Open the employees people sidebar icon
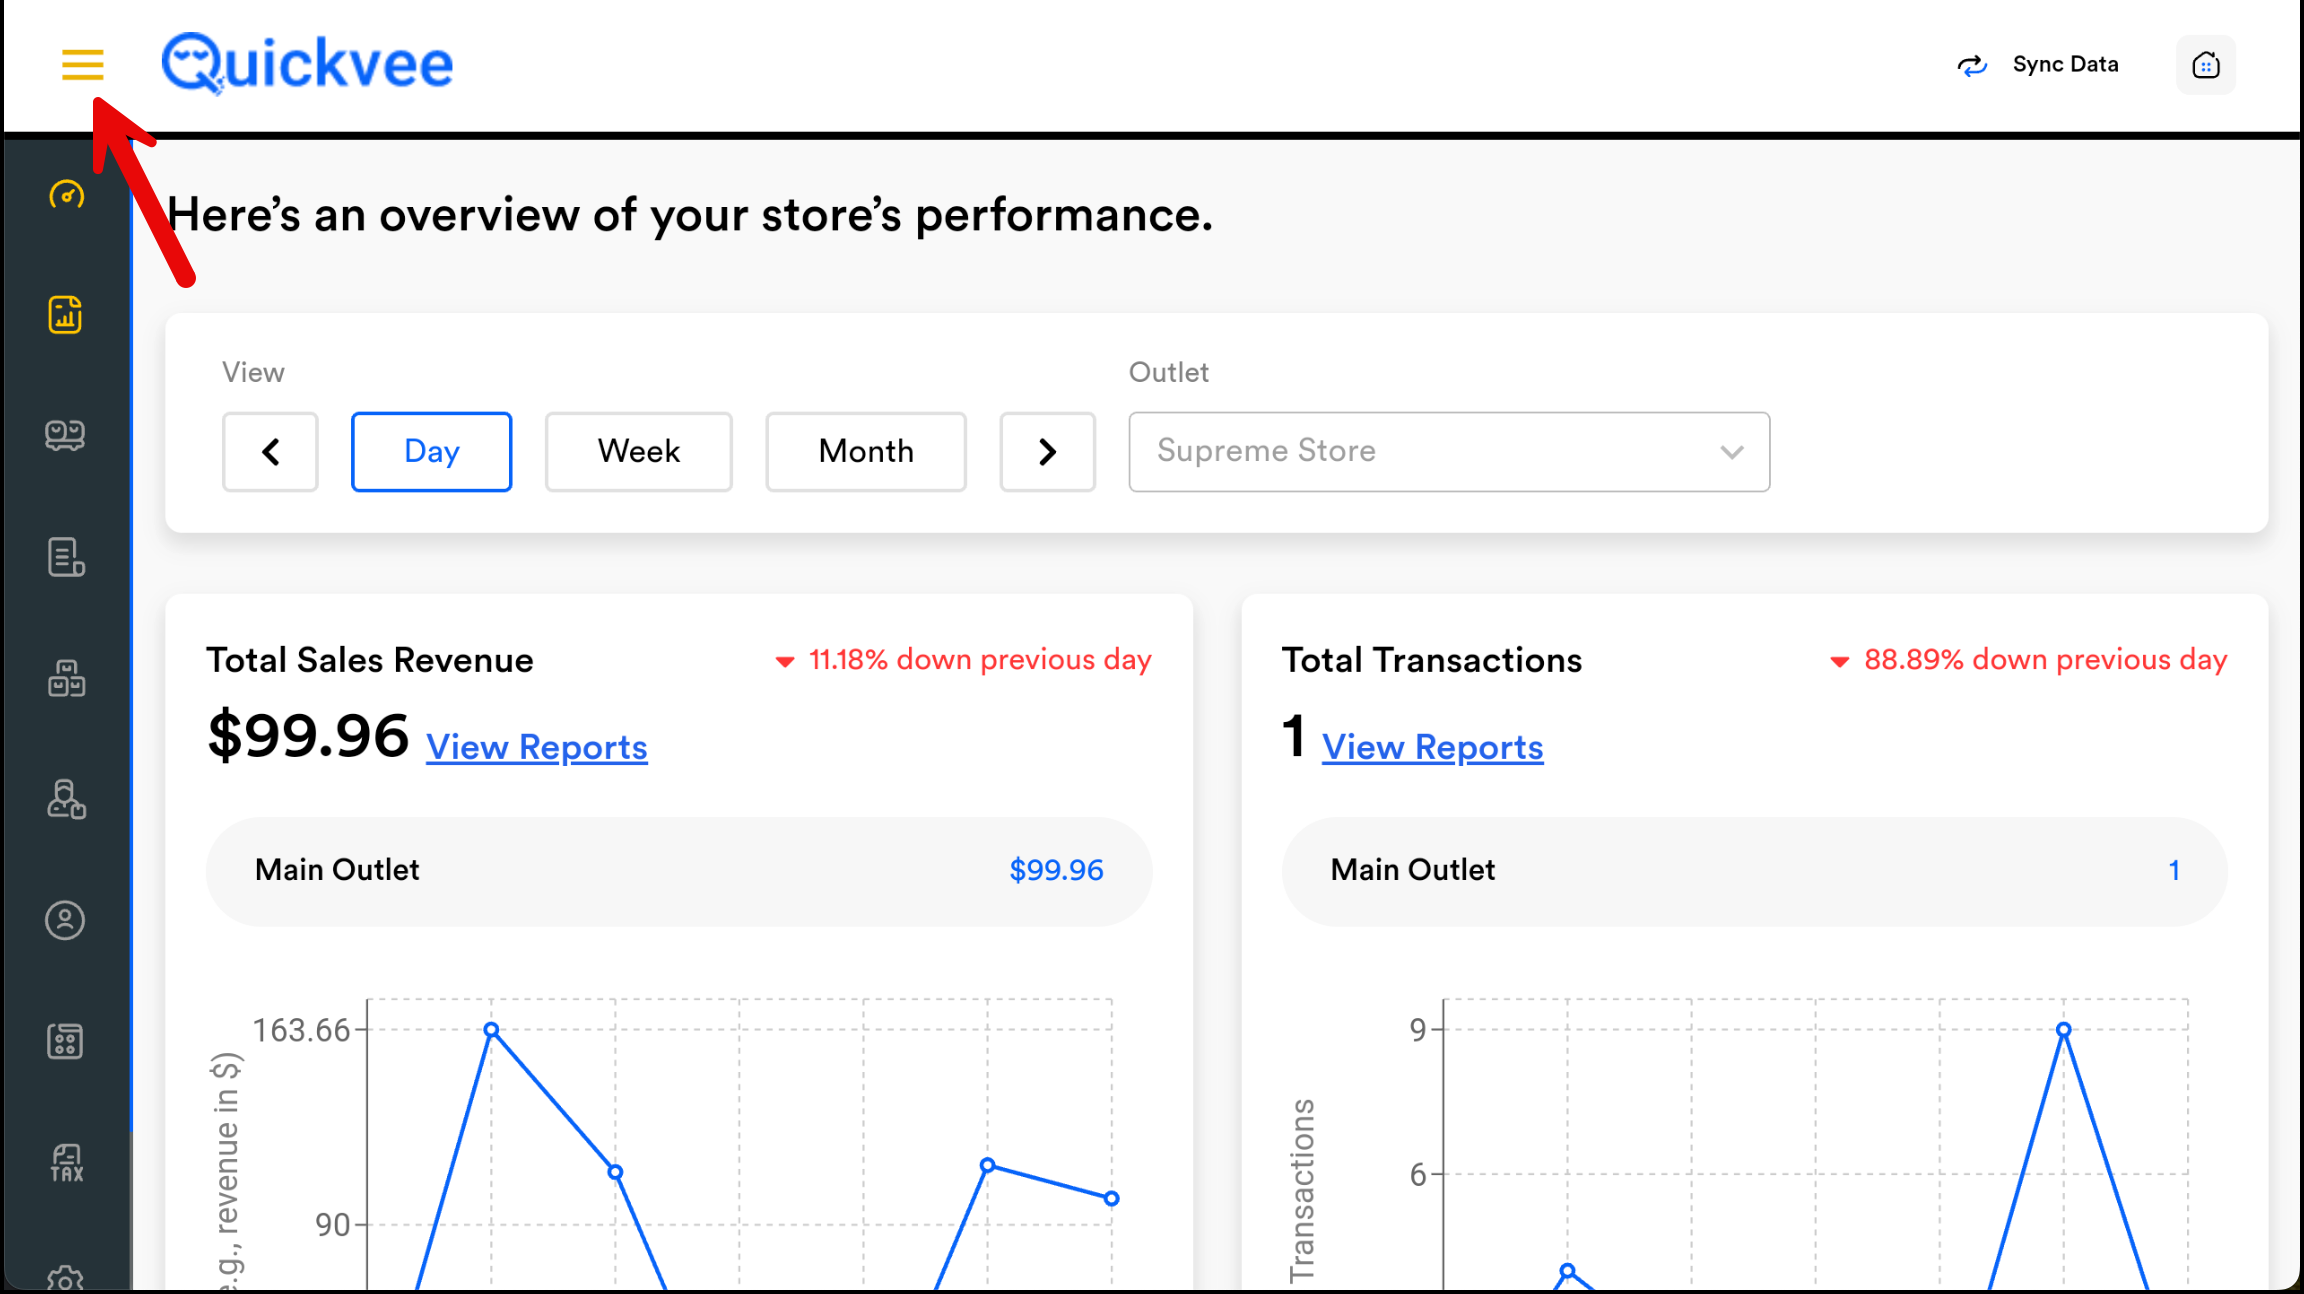 pos(66,799)
